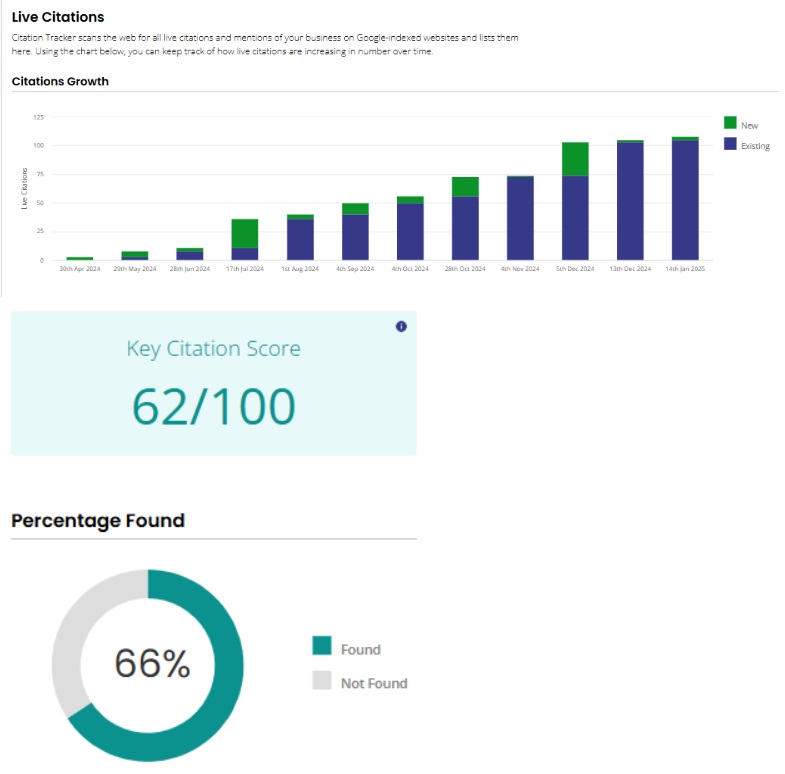Click the Found legend teal swatch
Image resolution: width=785 pixels, height=774 pixels.
tap(321, 648)
